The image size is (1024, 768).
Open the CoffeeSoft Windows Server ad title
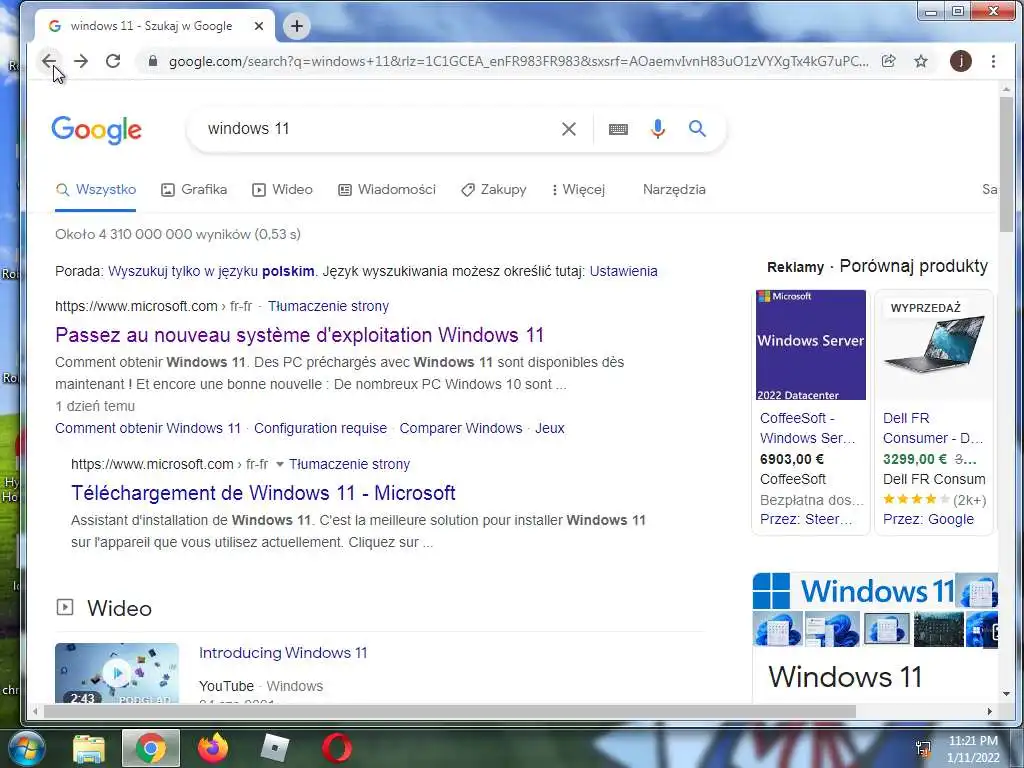pos(808,428)
